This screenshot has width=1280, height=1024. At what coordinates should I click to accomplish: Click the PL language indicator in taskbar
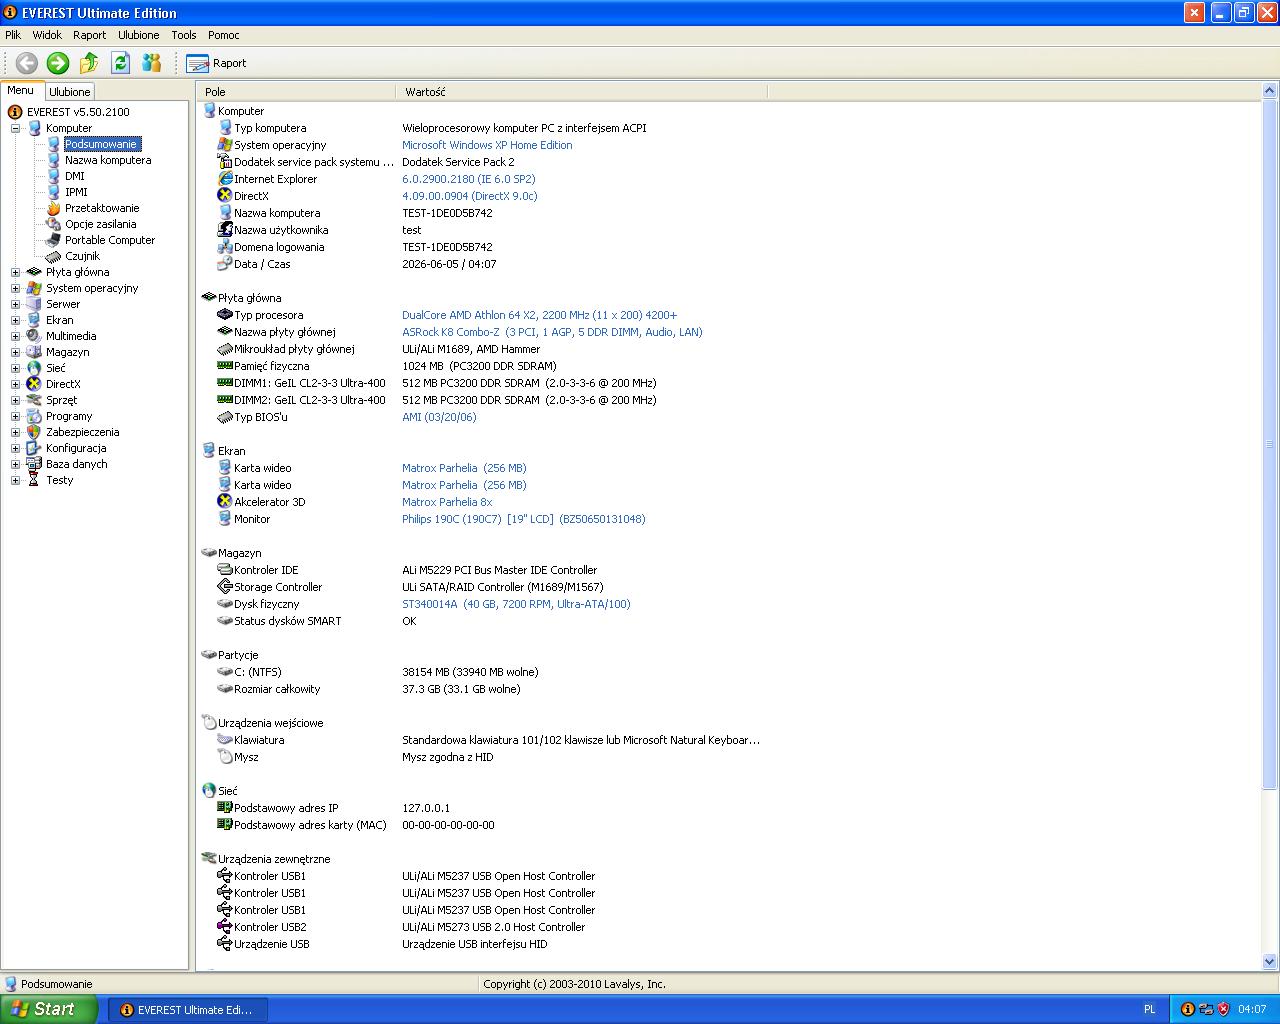1149,1010
